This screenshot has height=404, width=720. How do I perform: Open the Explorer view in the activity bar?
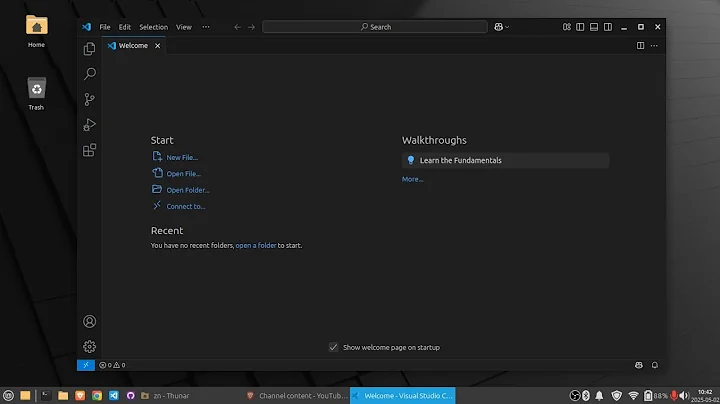point(90,49)
